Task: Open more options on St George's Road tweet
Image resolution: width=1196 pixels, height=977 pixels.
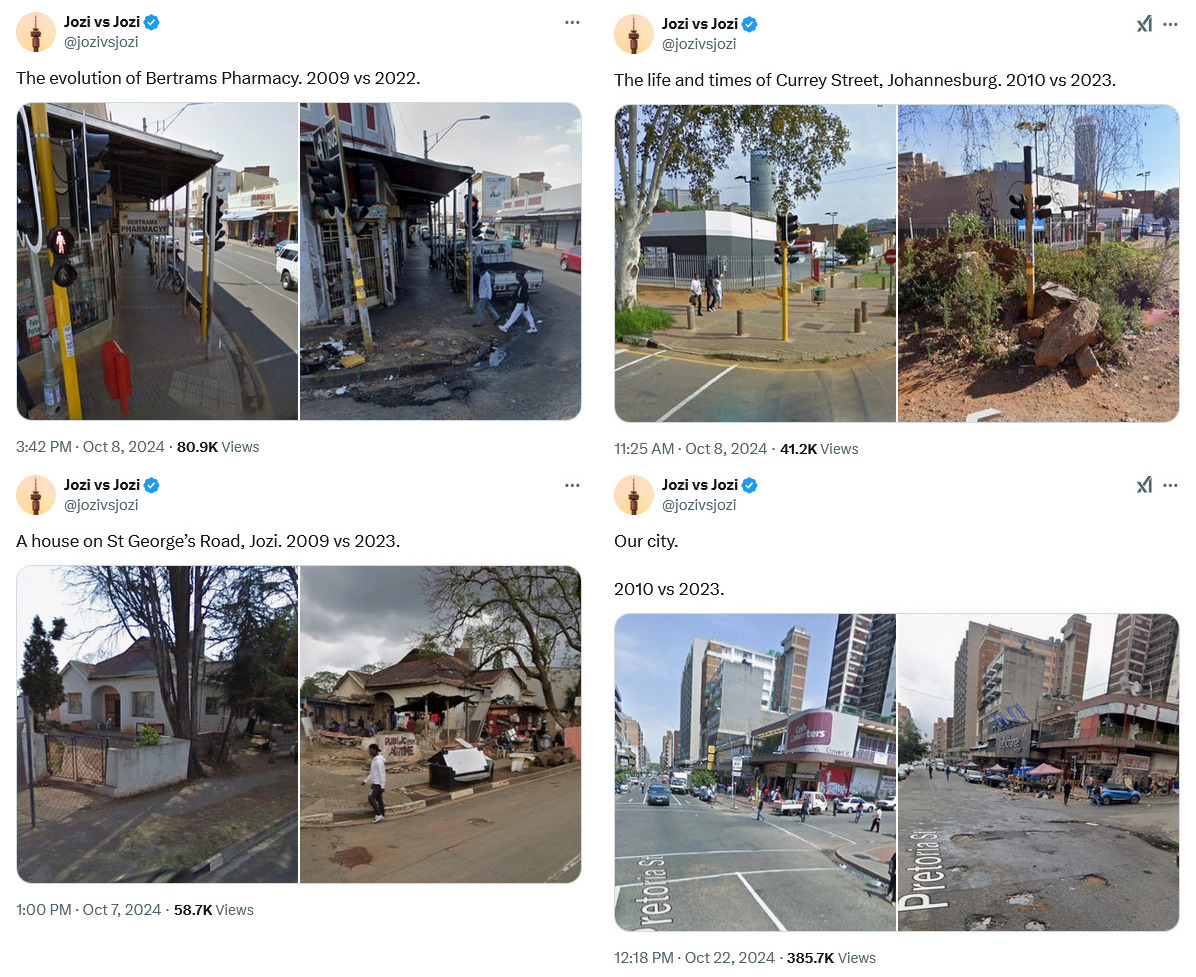Action: tap(572, 485)
